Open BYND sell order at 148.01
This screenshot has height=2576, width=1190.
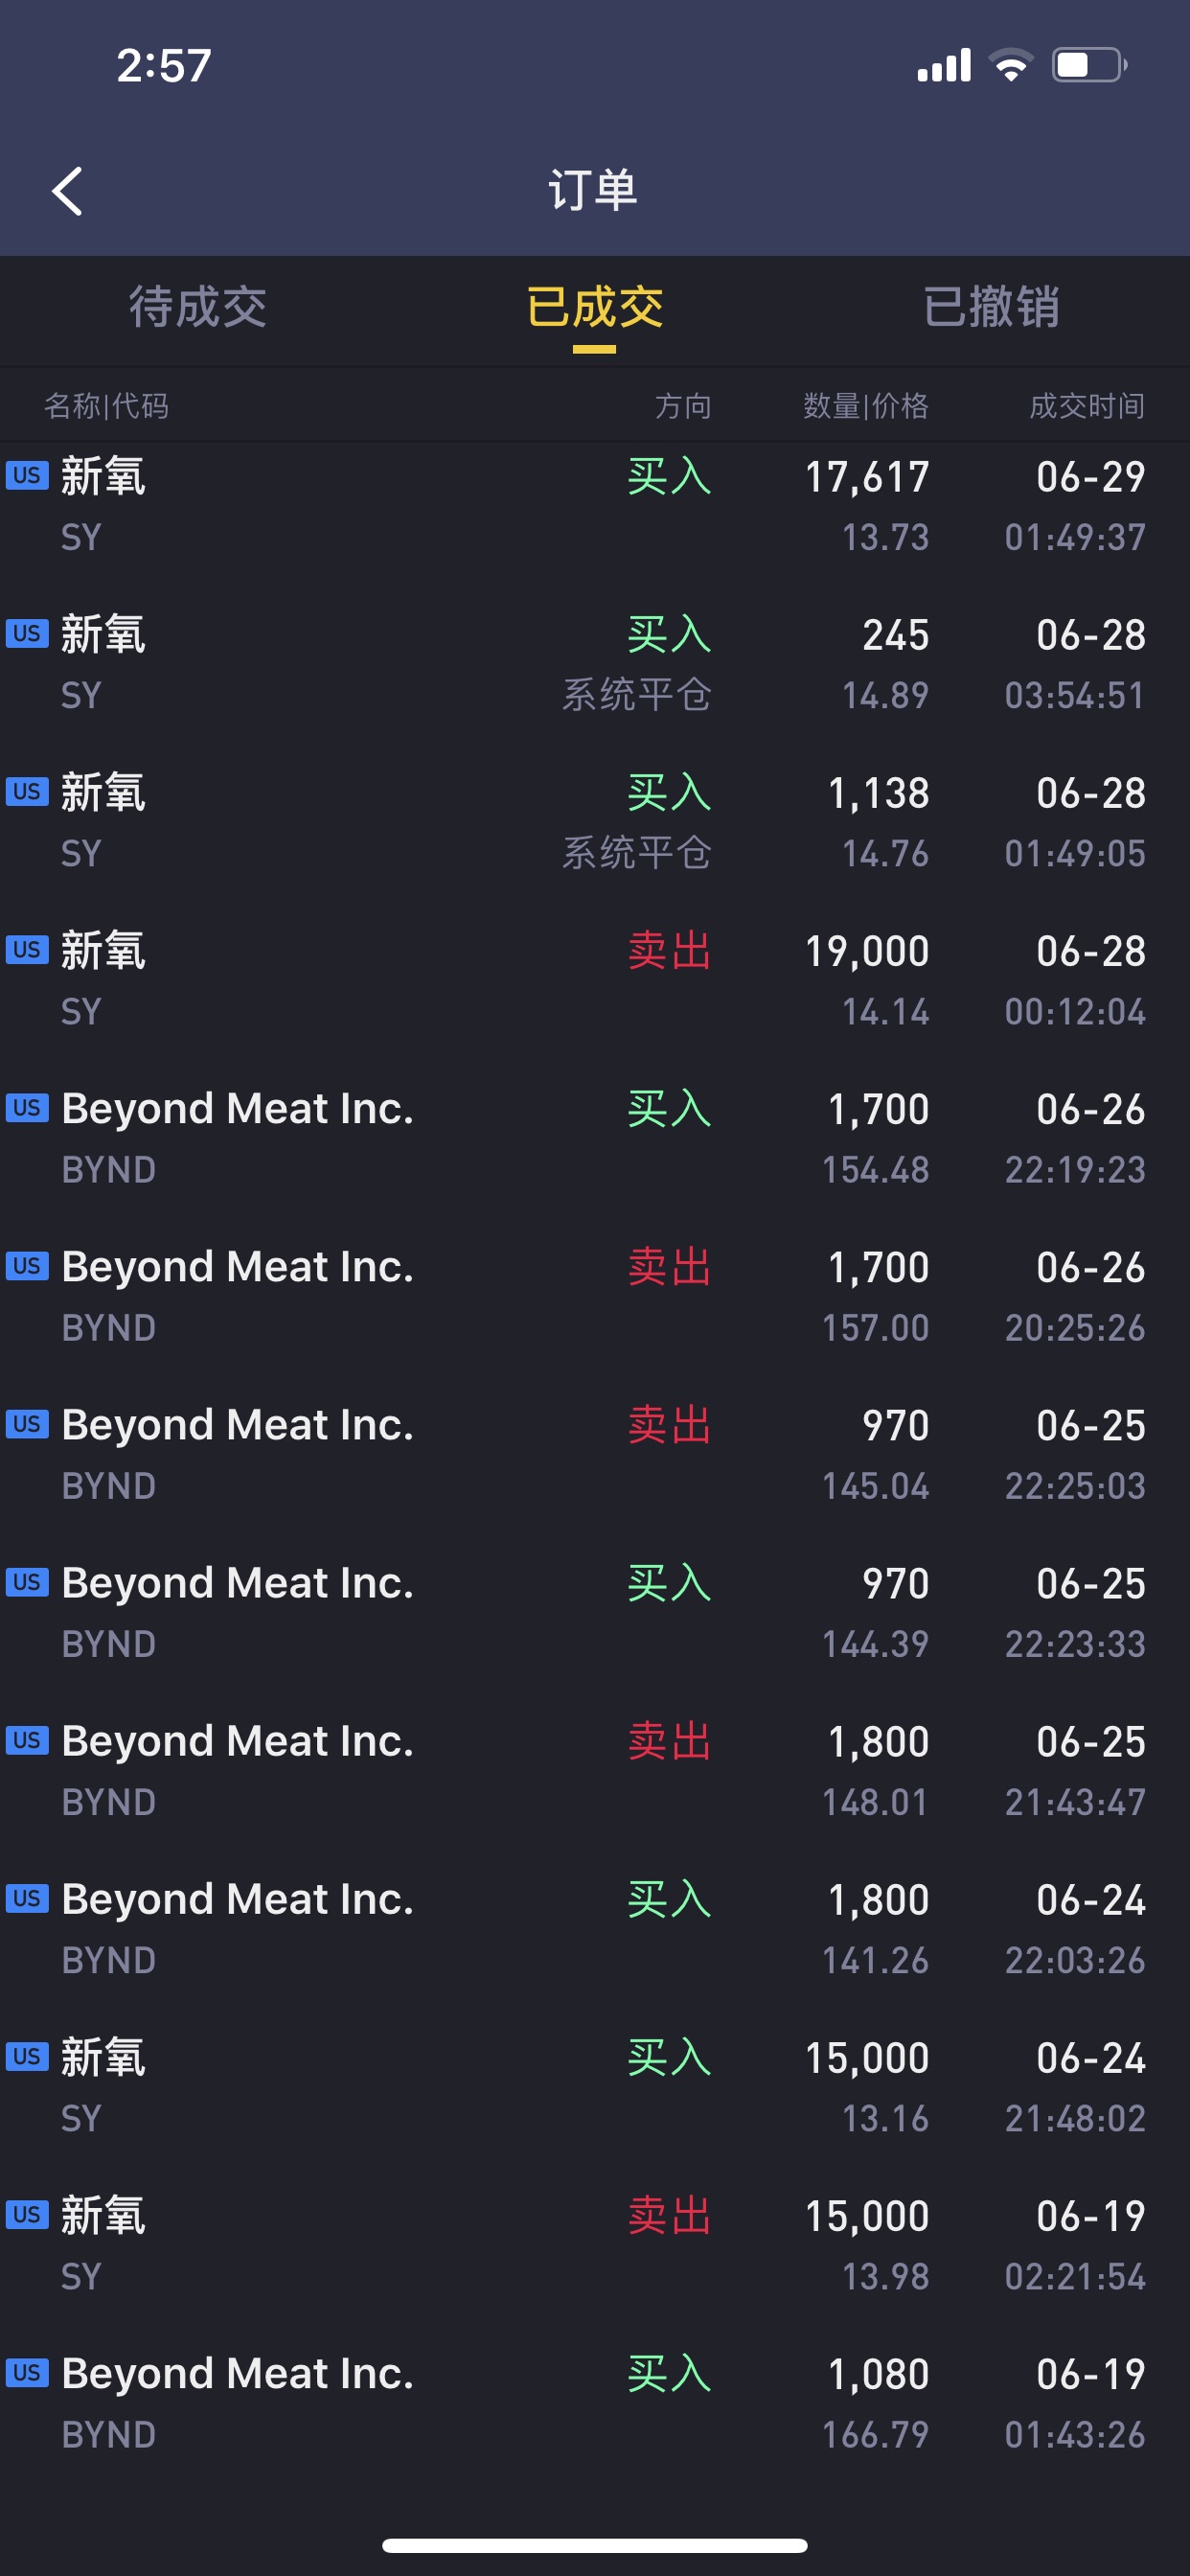click(595, 1770)
